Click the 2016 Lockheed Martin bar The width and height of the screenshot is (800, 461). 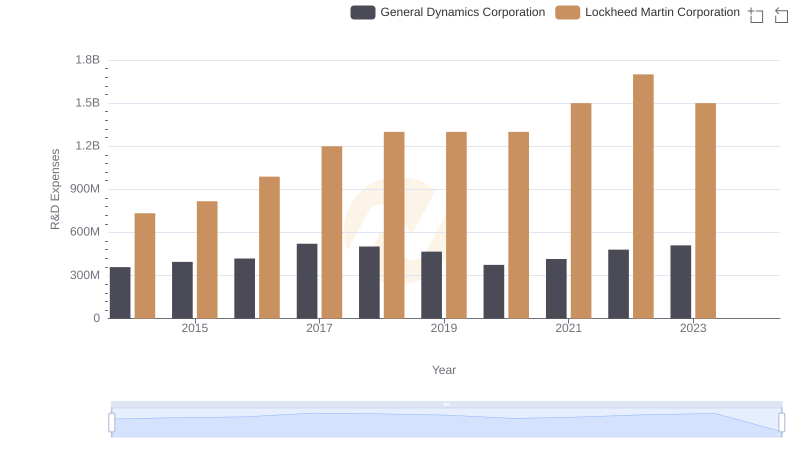(269, 247)
